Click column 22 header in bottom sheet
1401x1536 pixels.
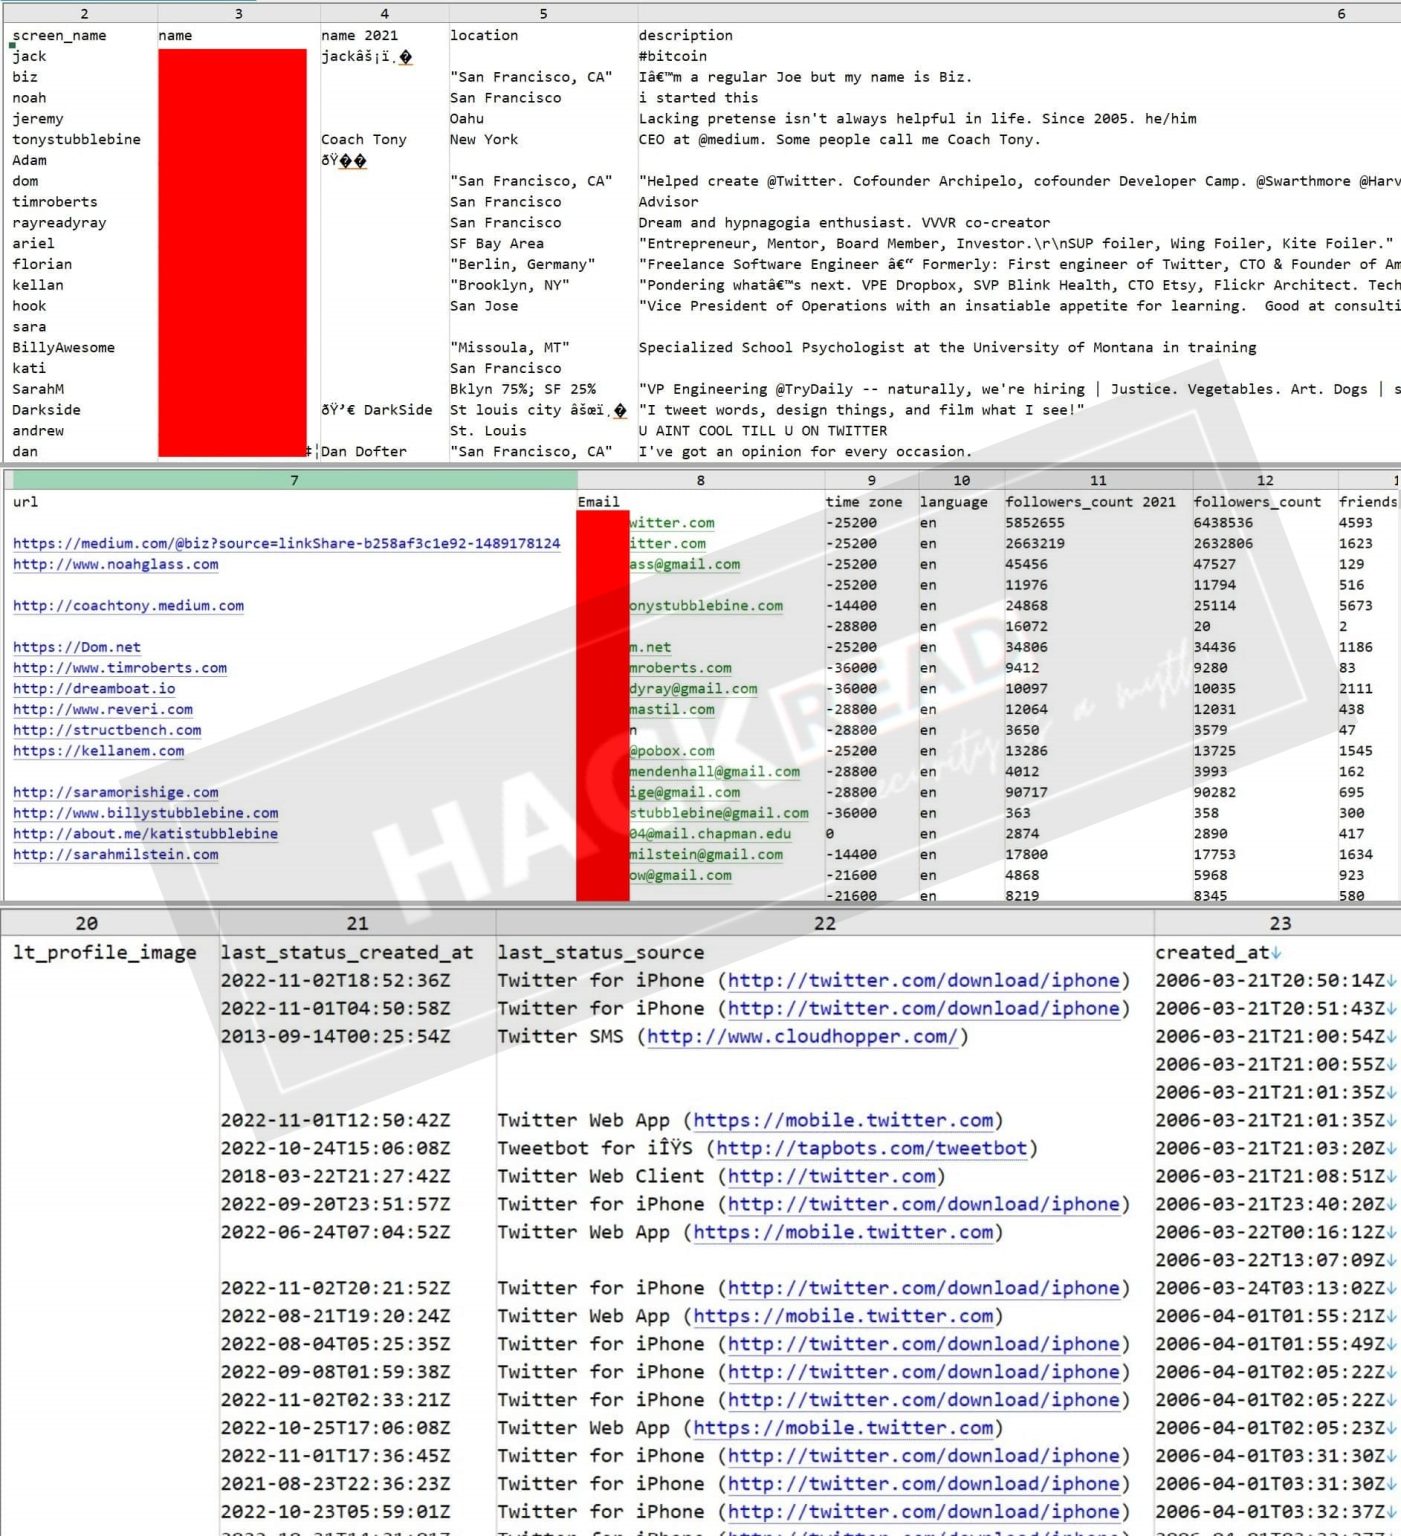click(x=824, y=924)
